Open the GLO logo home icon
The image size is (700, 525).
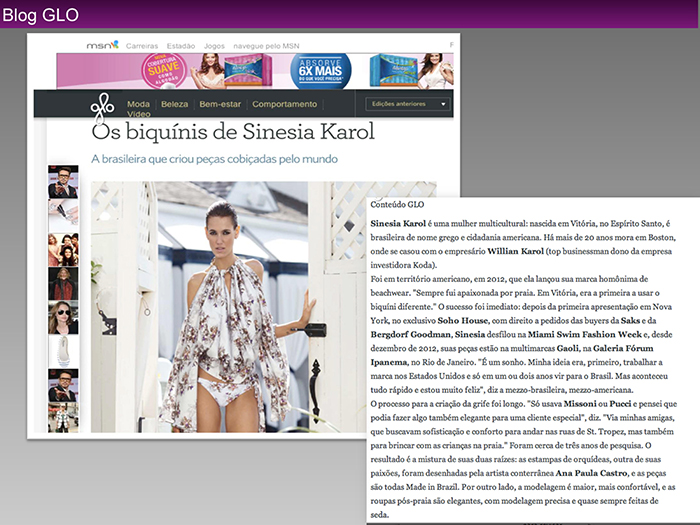click(102, 108)
